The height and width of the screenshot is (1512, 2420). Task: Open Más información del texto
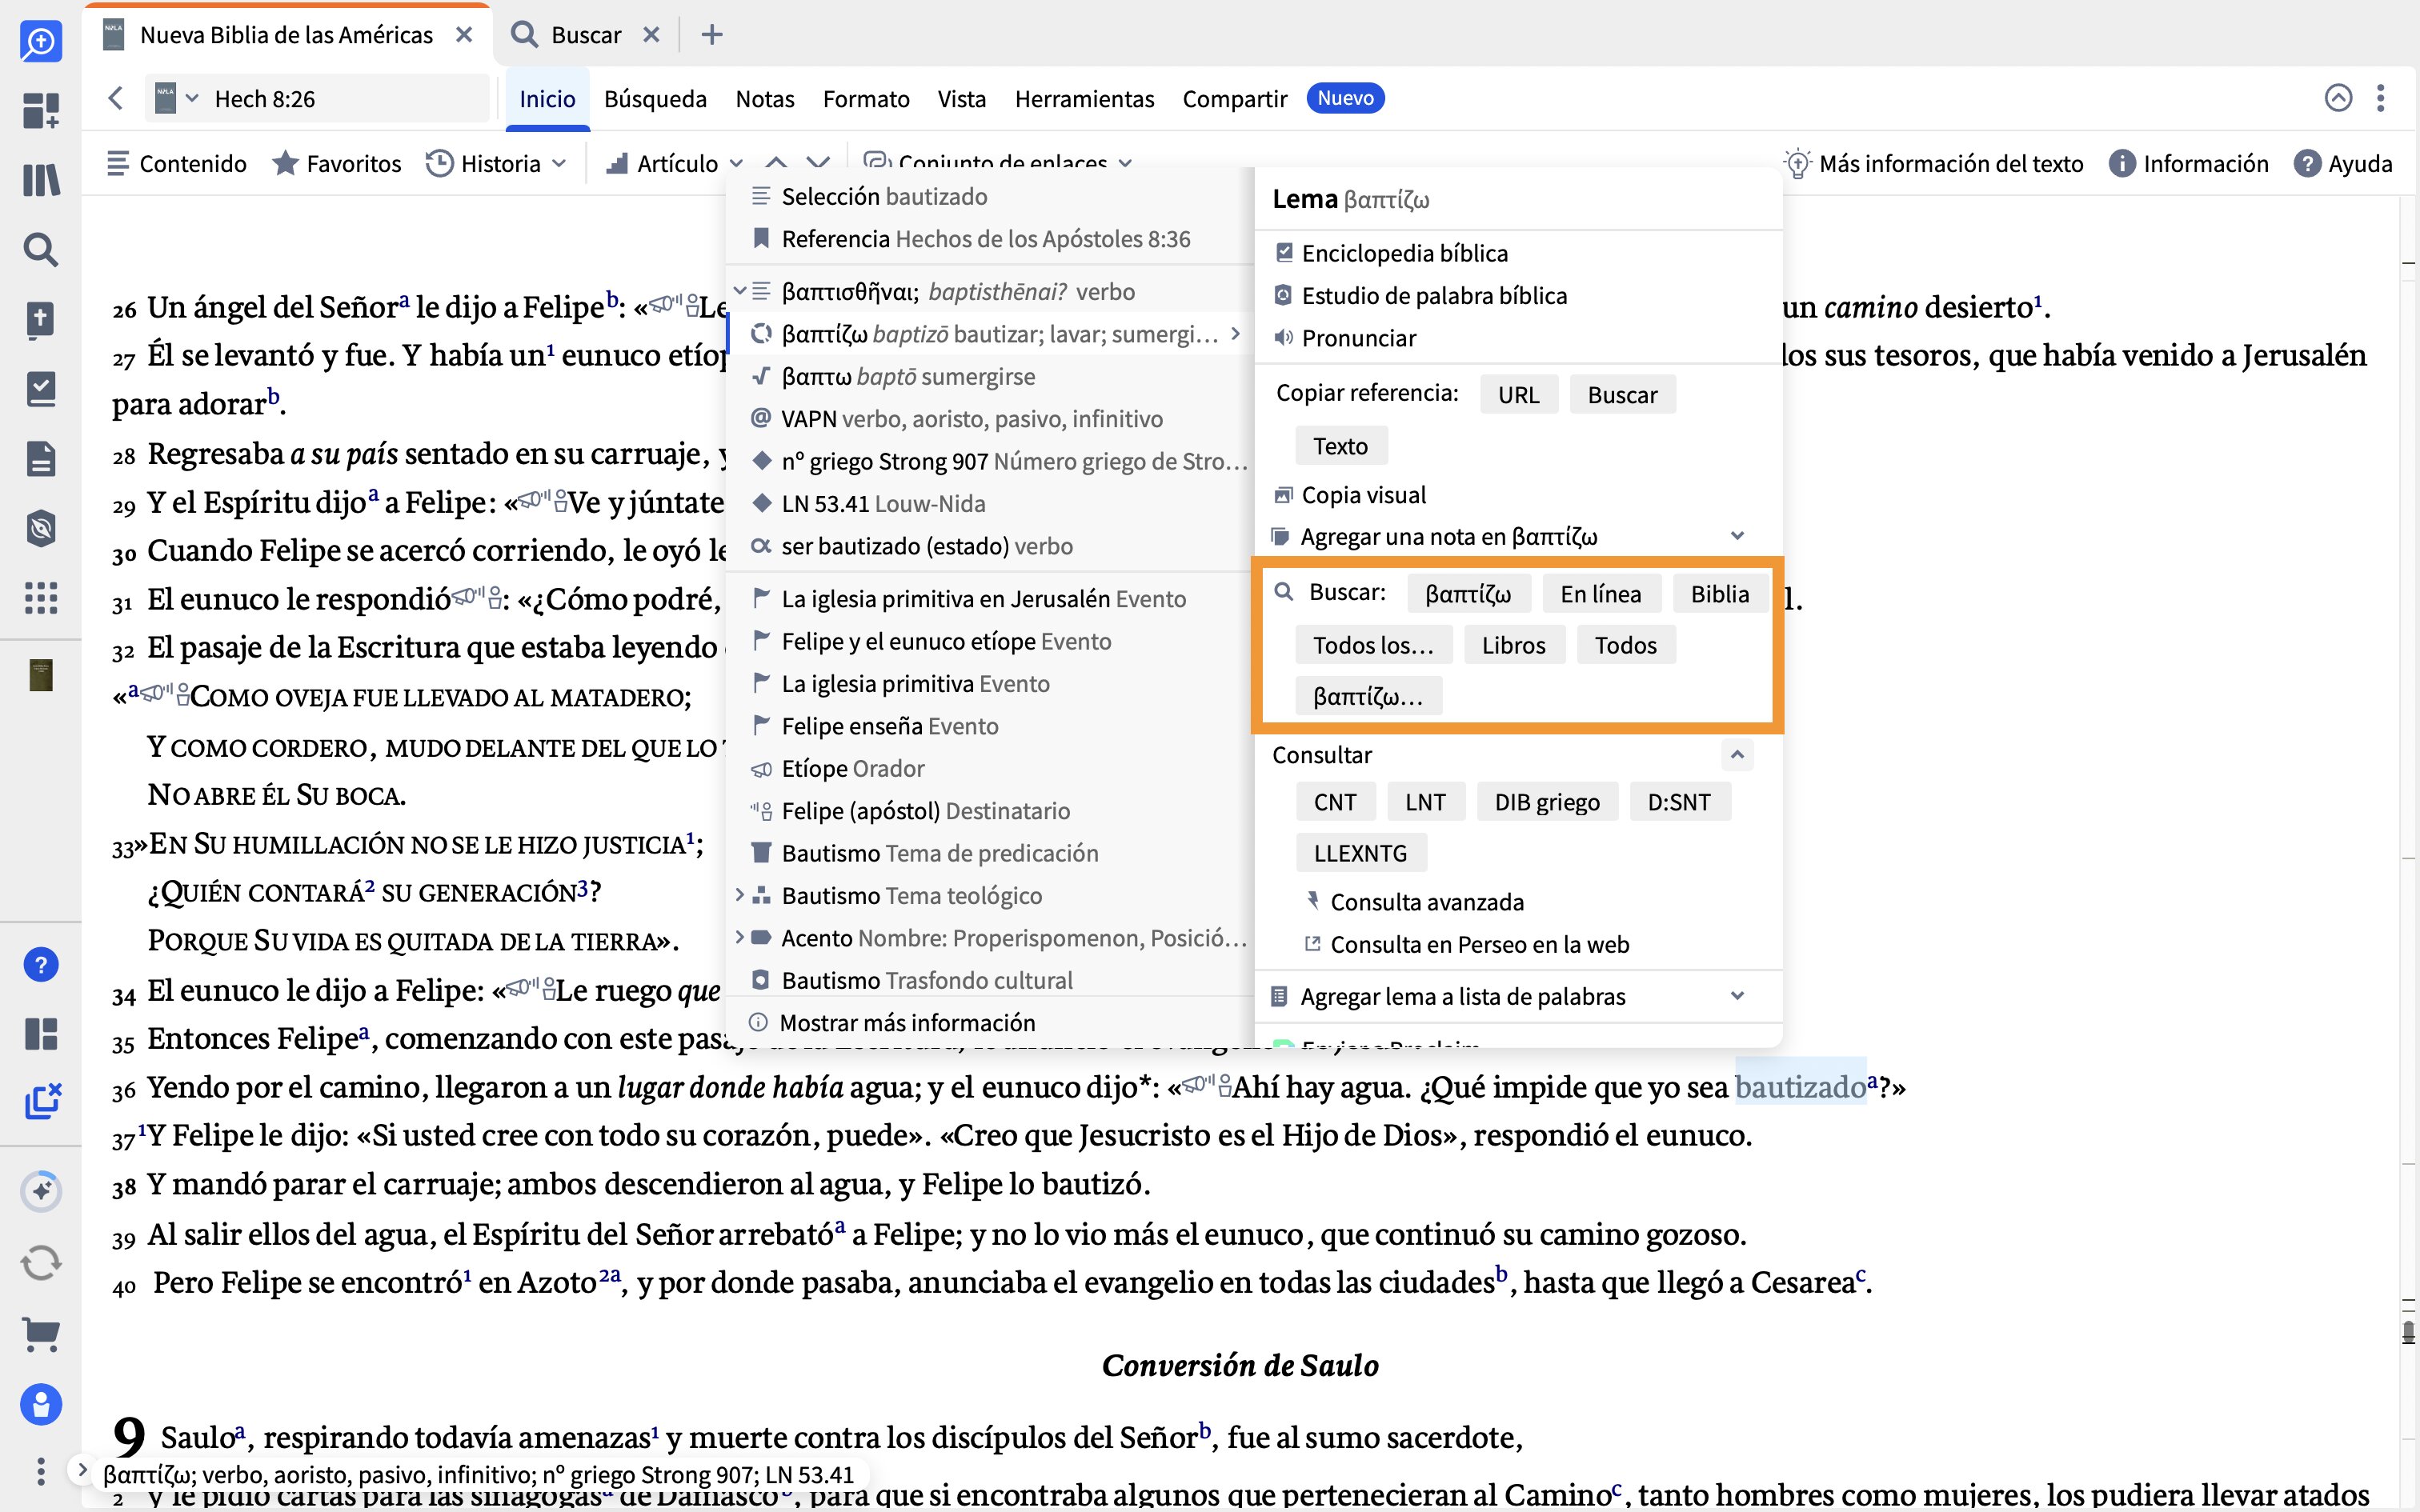click(x=1933, y=163)
